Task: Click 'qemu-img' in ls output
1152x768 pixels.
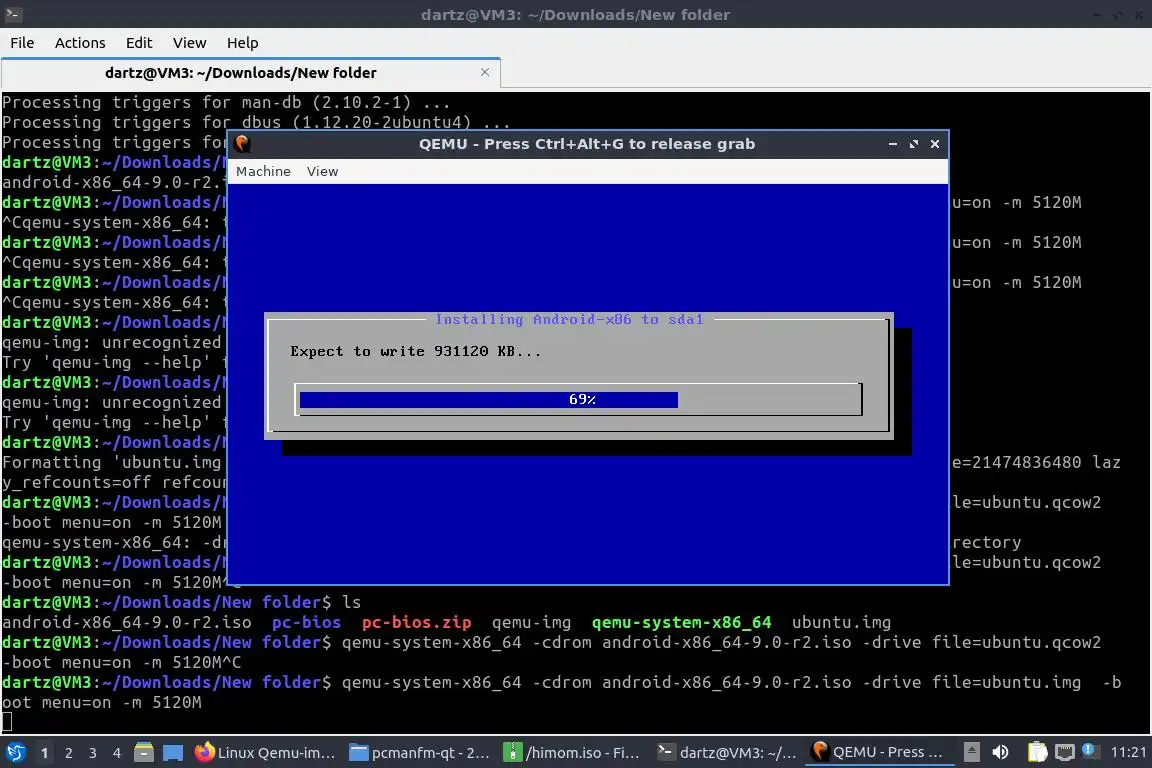Action: [x=531, y=622]
